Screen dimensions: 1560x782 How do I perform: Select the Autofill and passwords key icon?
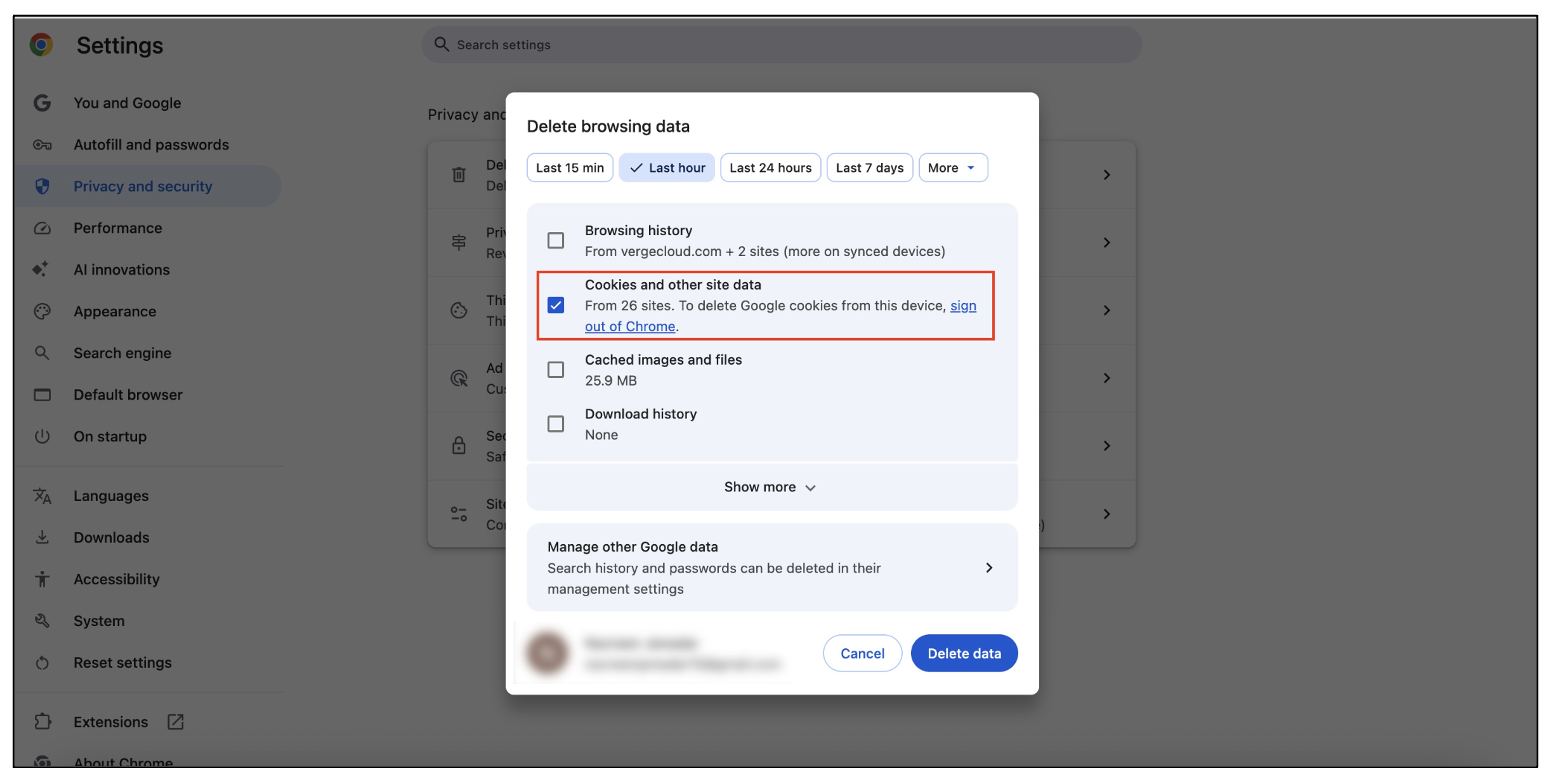pyautogui.click(x=43, y=144)
